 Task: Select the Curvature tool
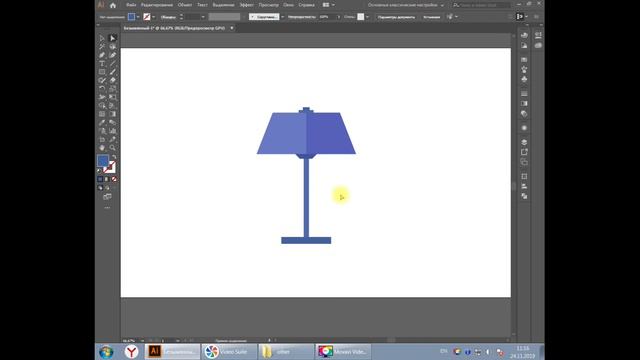(113, 55)
